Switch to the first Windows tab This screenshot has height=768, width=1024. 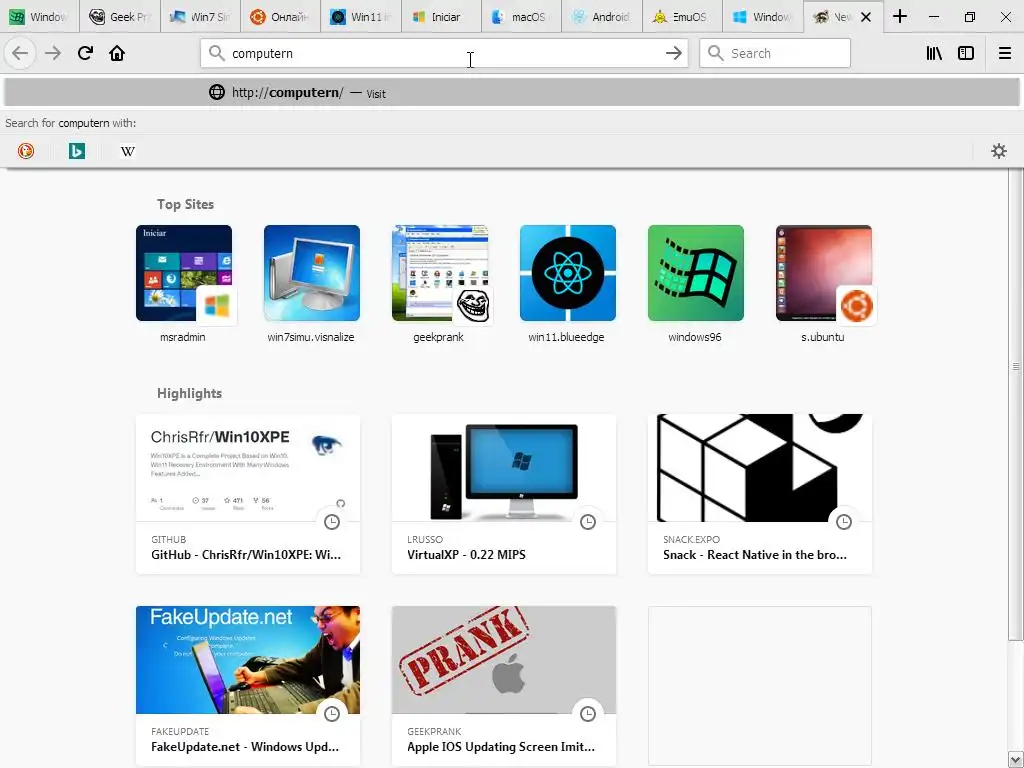coord(40,16)
